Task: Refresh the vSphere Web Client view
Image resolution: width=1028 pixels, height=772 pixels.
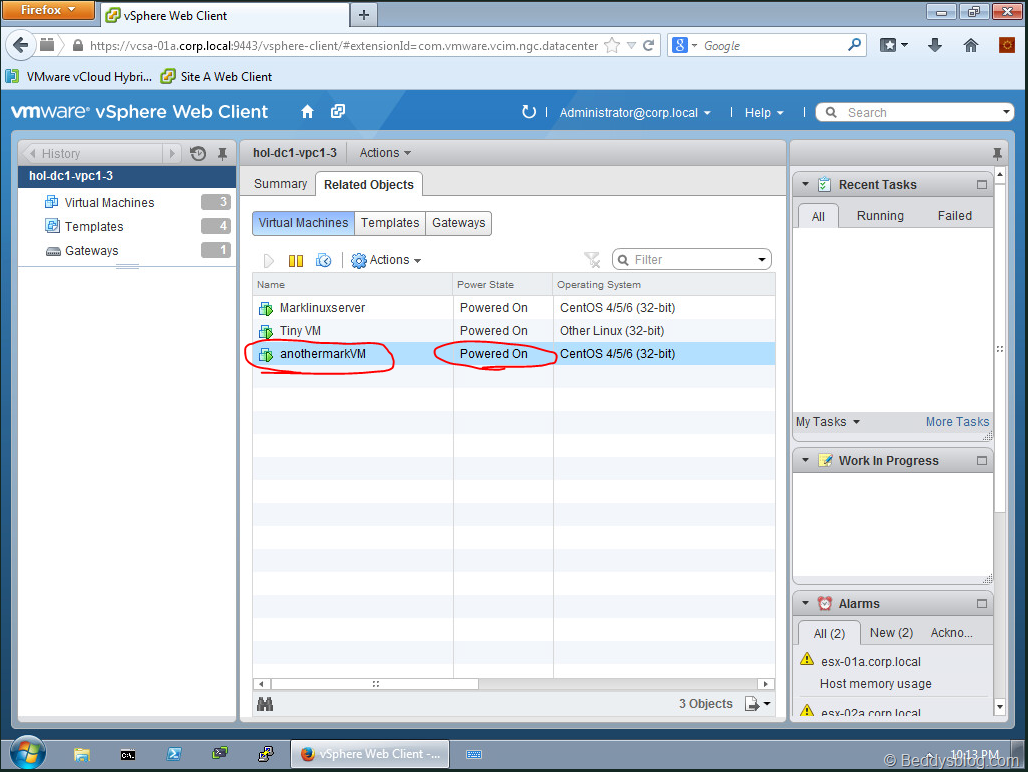Action: (528, 112)
